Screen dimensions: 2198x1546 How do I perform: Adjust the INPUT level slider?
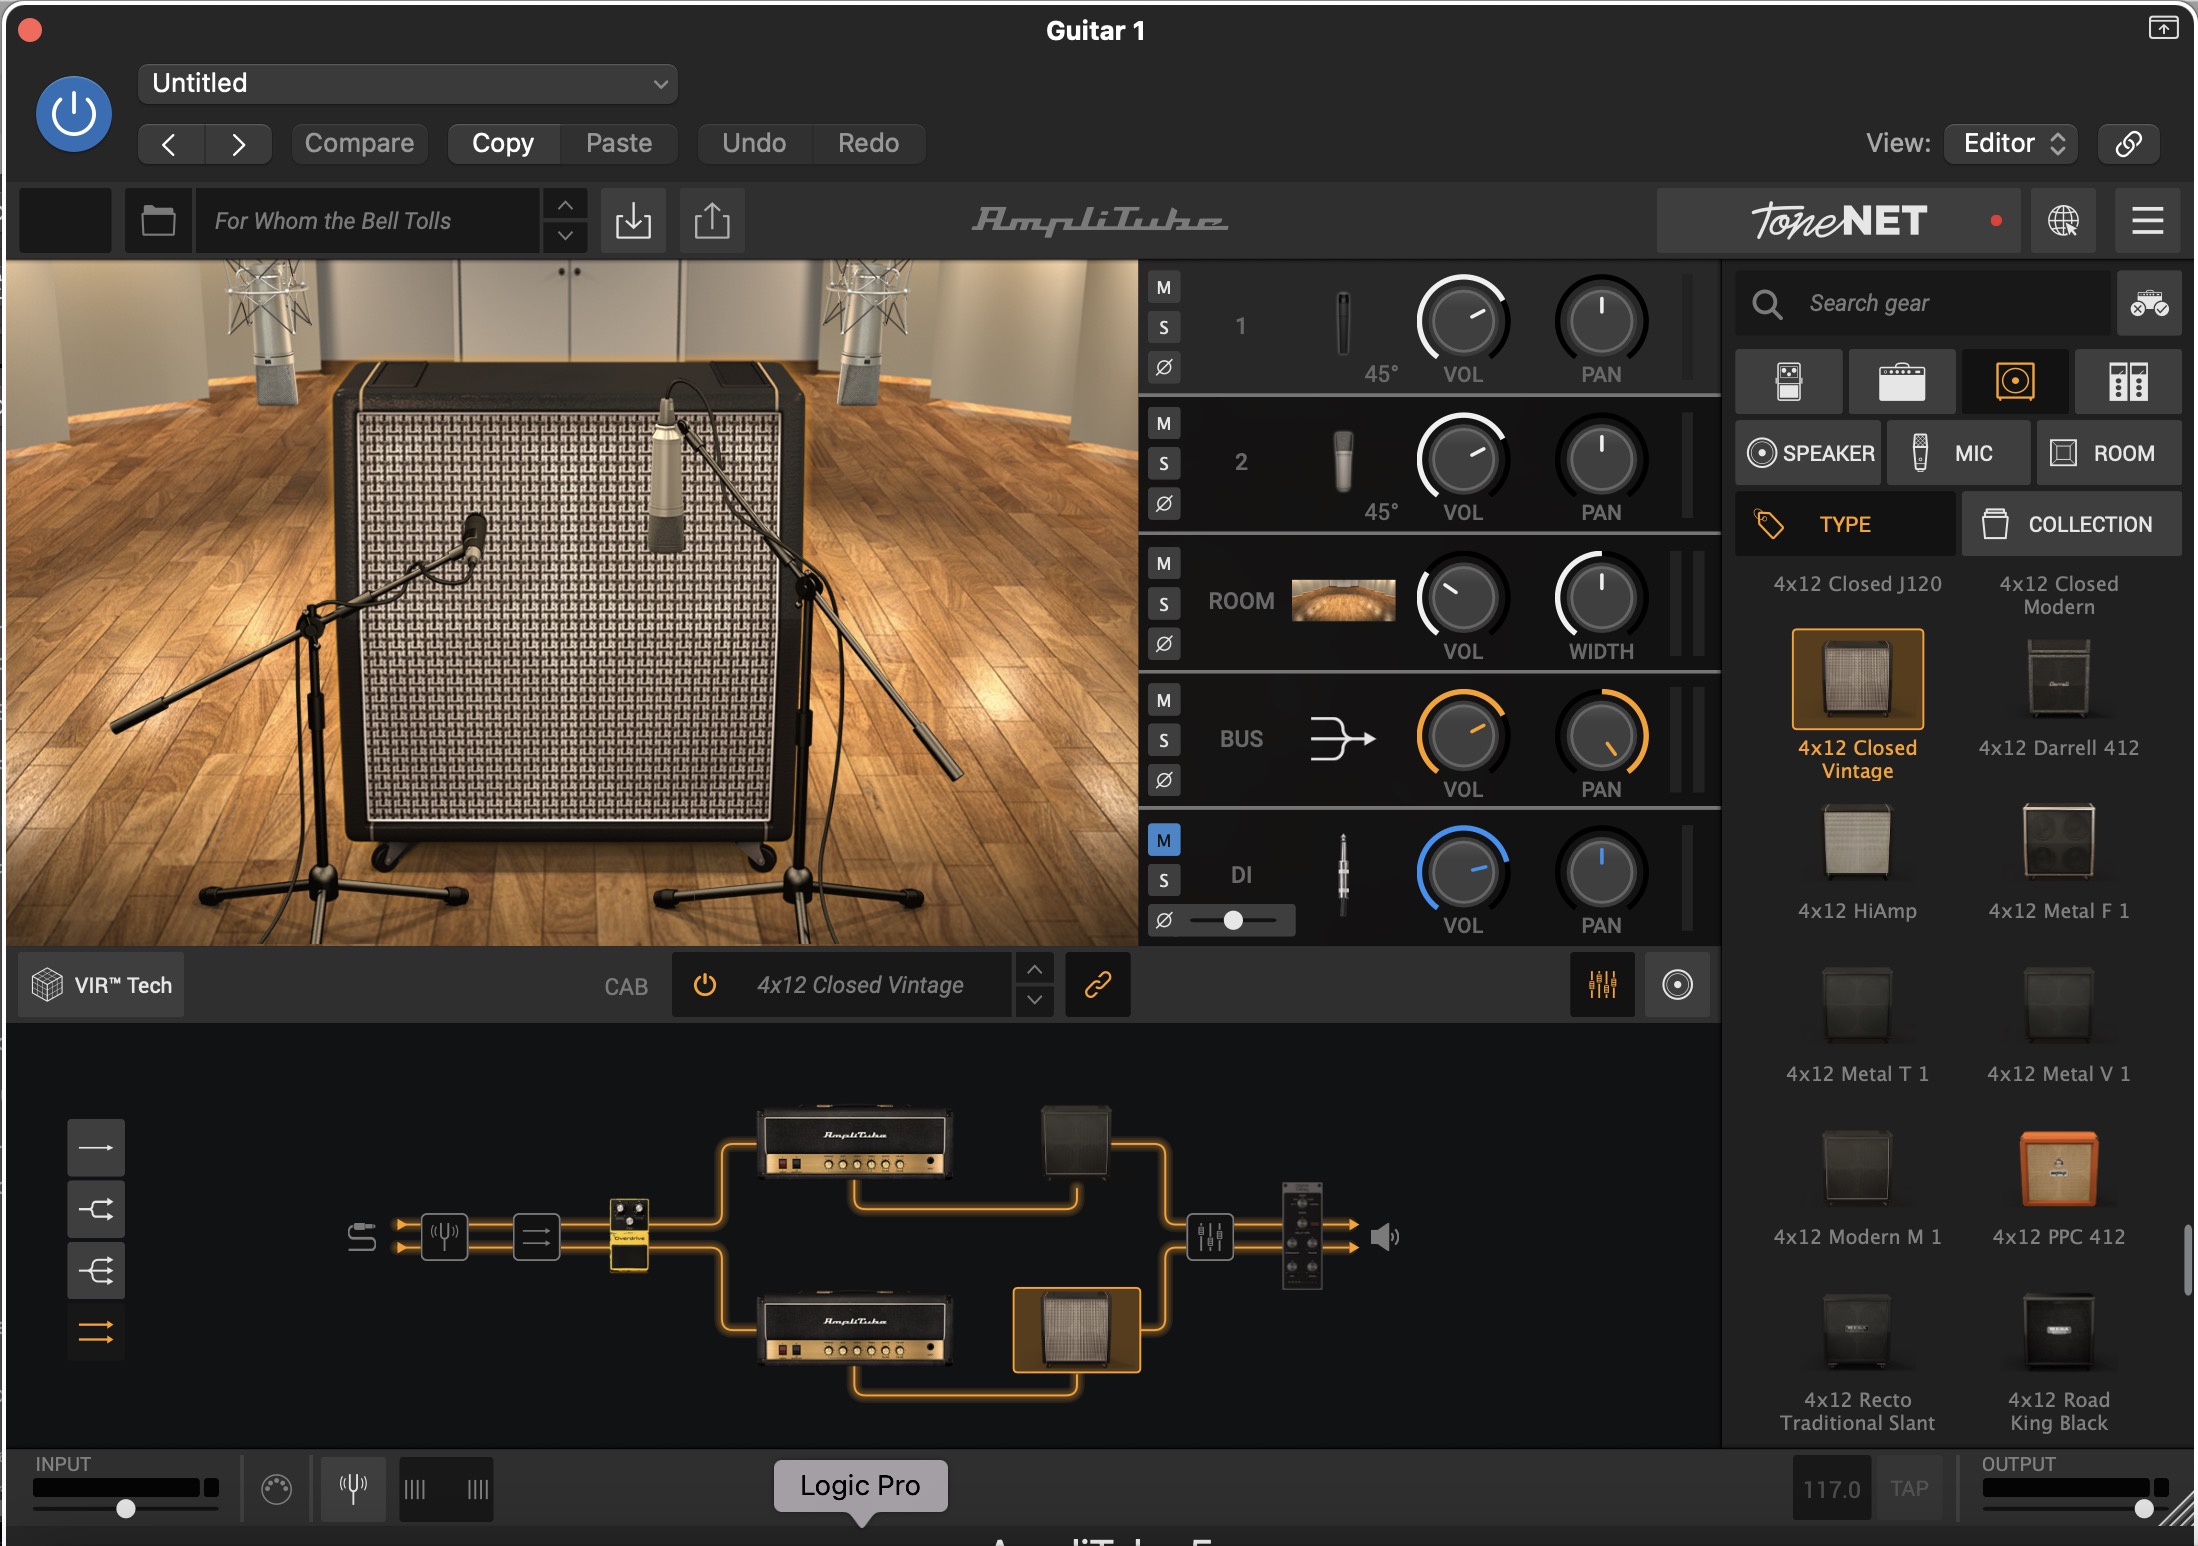coord(126,1508)
